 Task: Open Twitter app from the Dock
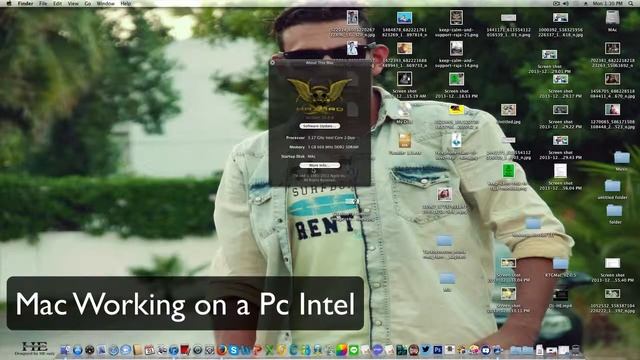point(426,349)
